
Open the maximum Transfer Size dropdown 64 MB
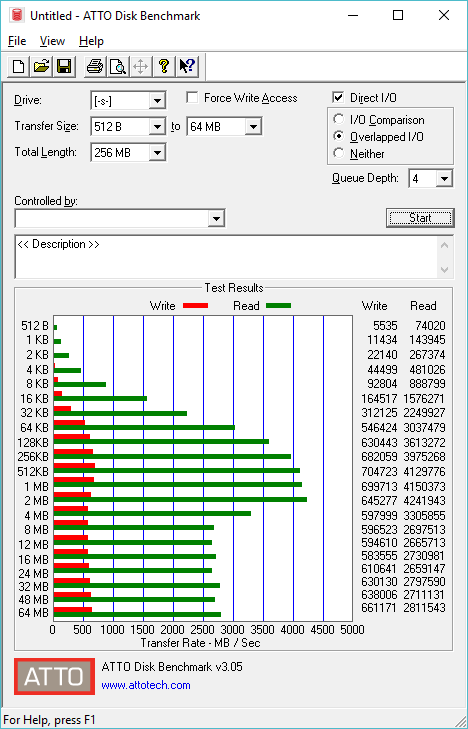[x=253, y=126]
